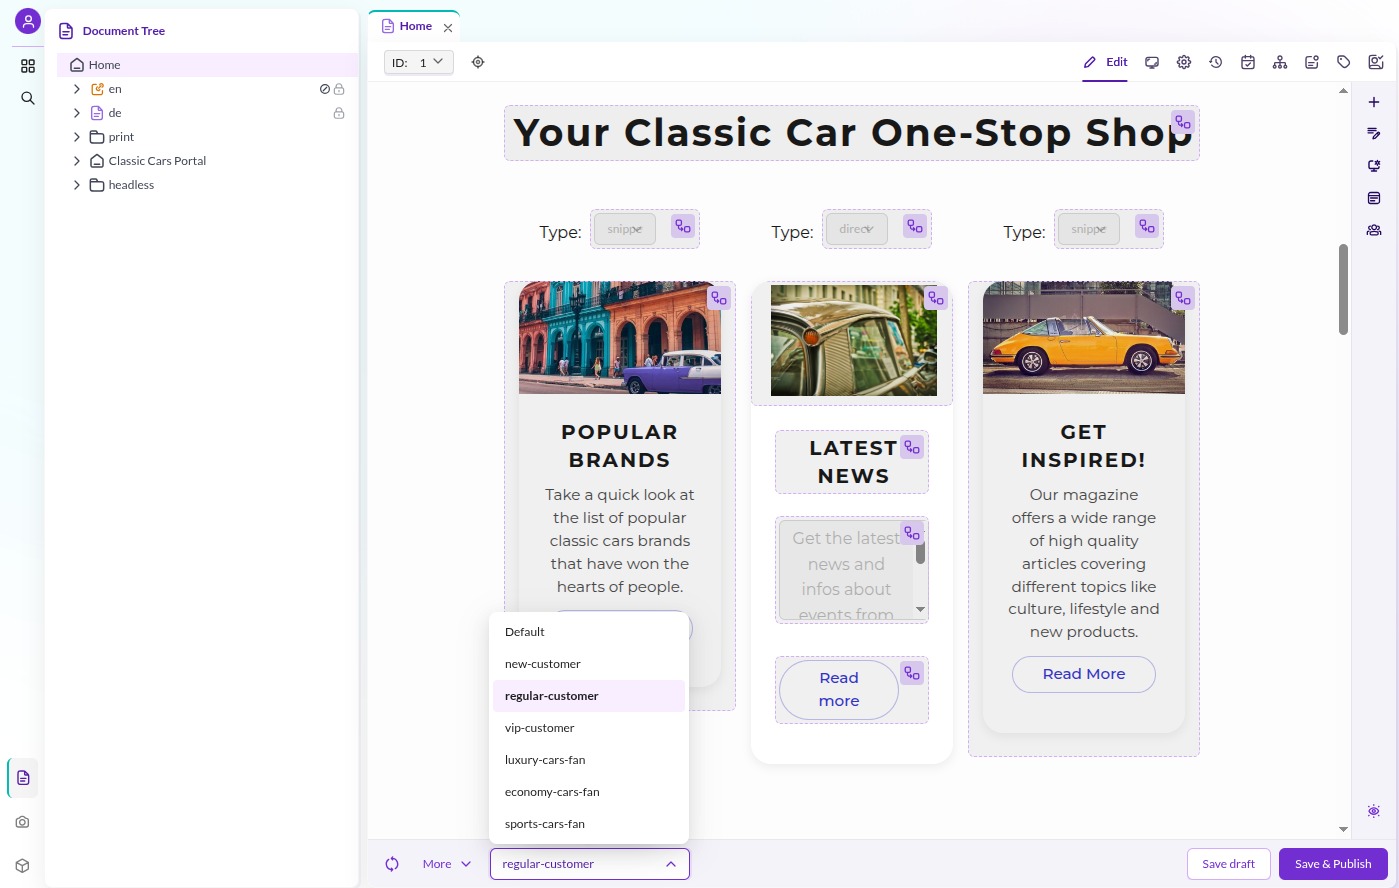The width and height of the screenshot is (1399, 888).
Task: Open the Schedule calendar tab
Action: point(1248,62)
